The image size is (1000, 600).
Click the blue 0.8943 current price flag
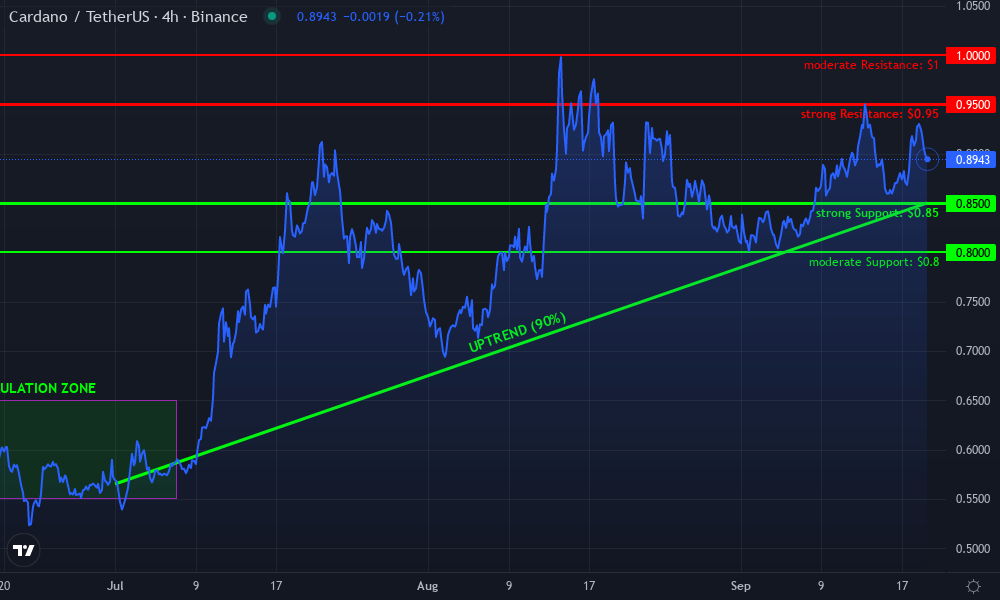tap(971, 159)
